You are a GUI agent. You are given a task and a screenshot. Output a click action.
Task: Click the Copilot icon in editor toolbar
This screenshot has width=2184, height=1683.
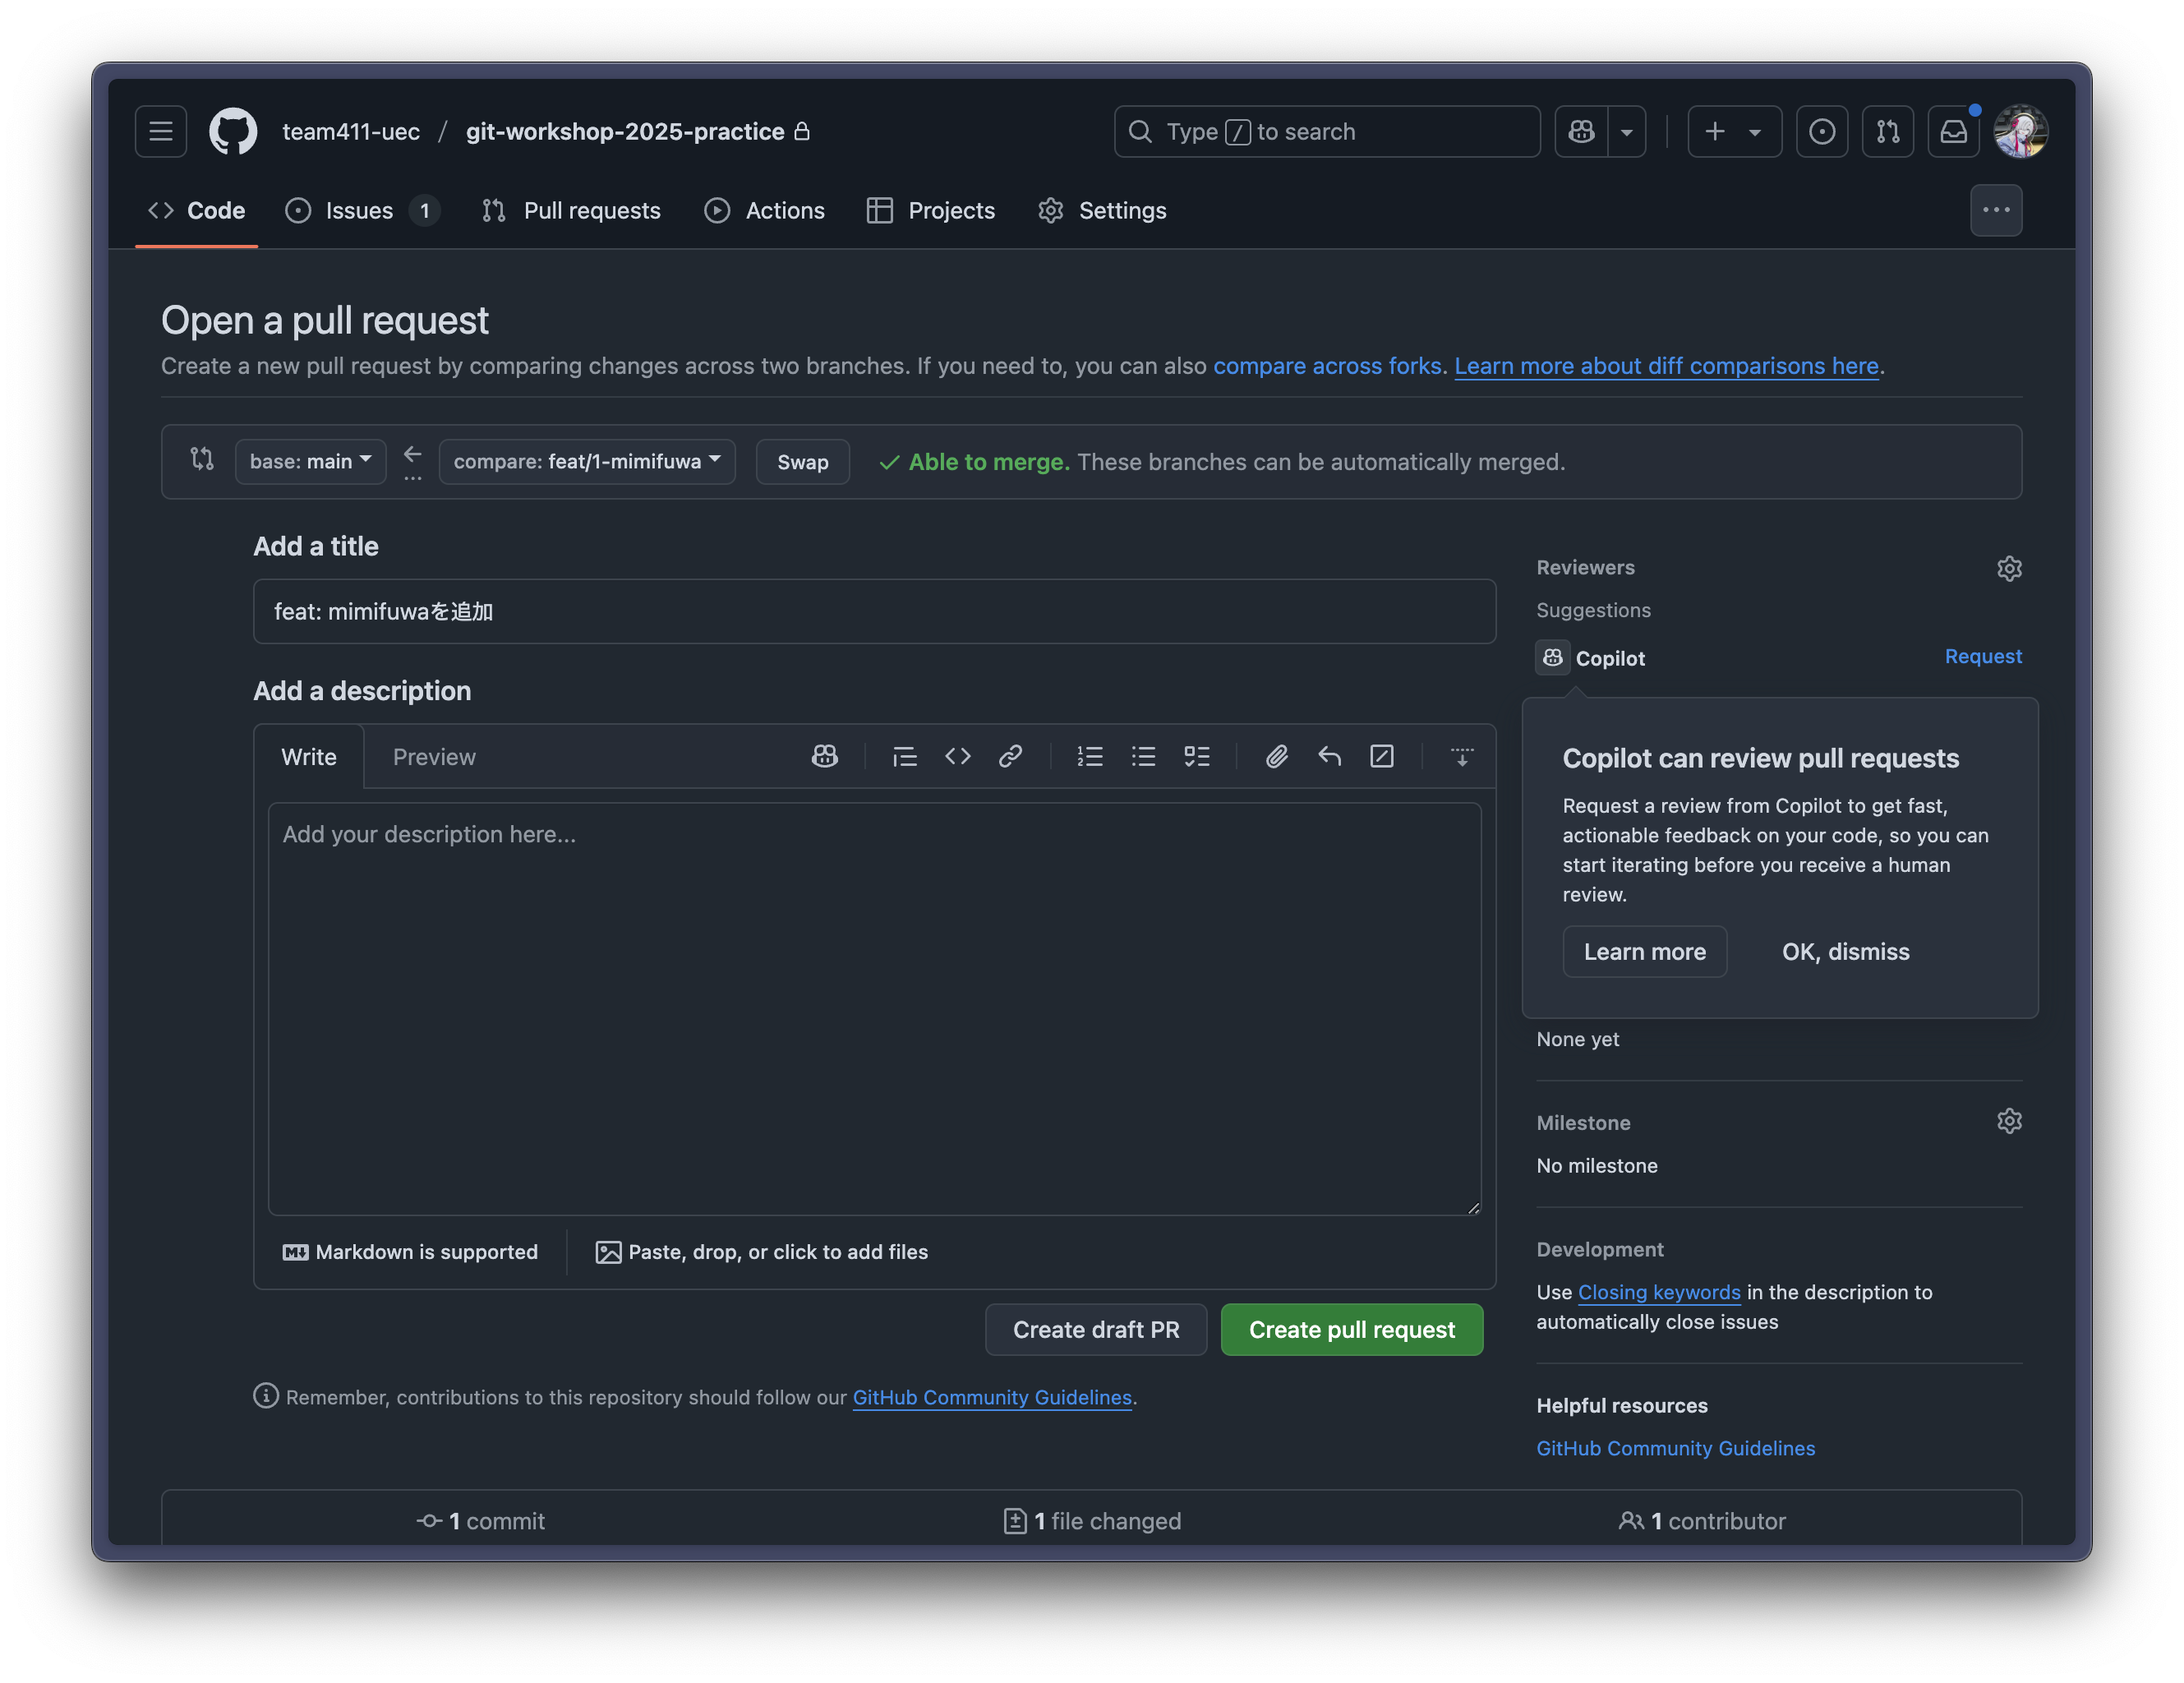[824, 756]
